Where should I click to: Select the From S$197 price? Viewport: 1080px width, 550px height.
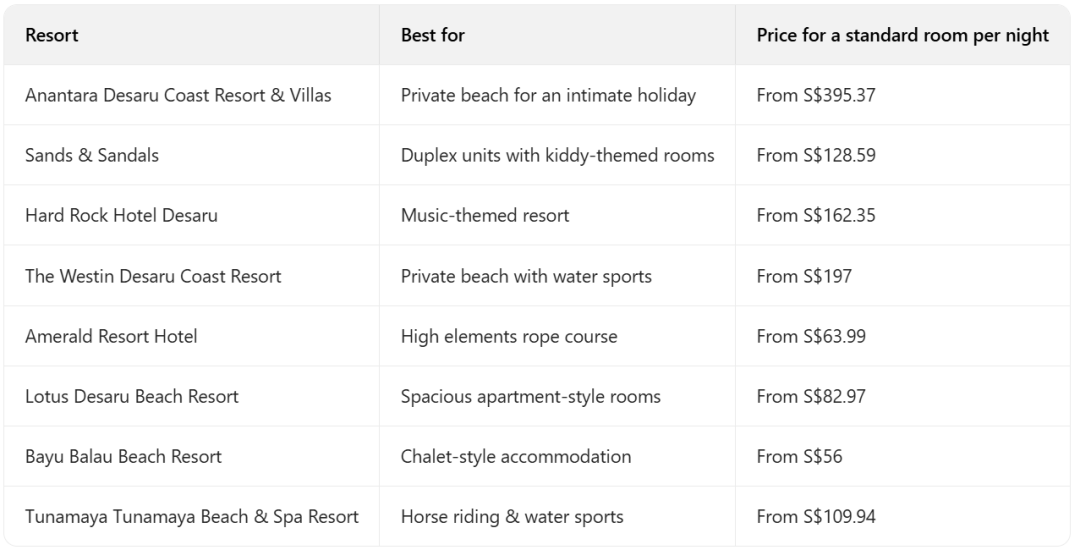click(x=804, y=276)
